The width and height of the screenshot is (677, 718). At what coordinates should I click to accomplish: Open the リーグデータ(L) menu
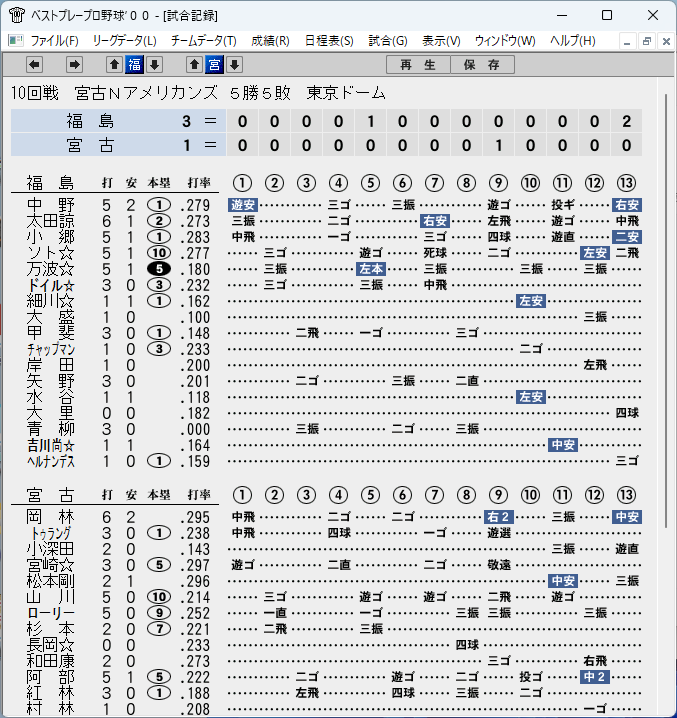125,41
